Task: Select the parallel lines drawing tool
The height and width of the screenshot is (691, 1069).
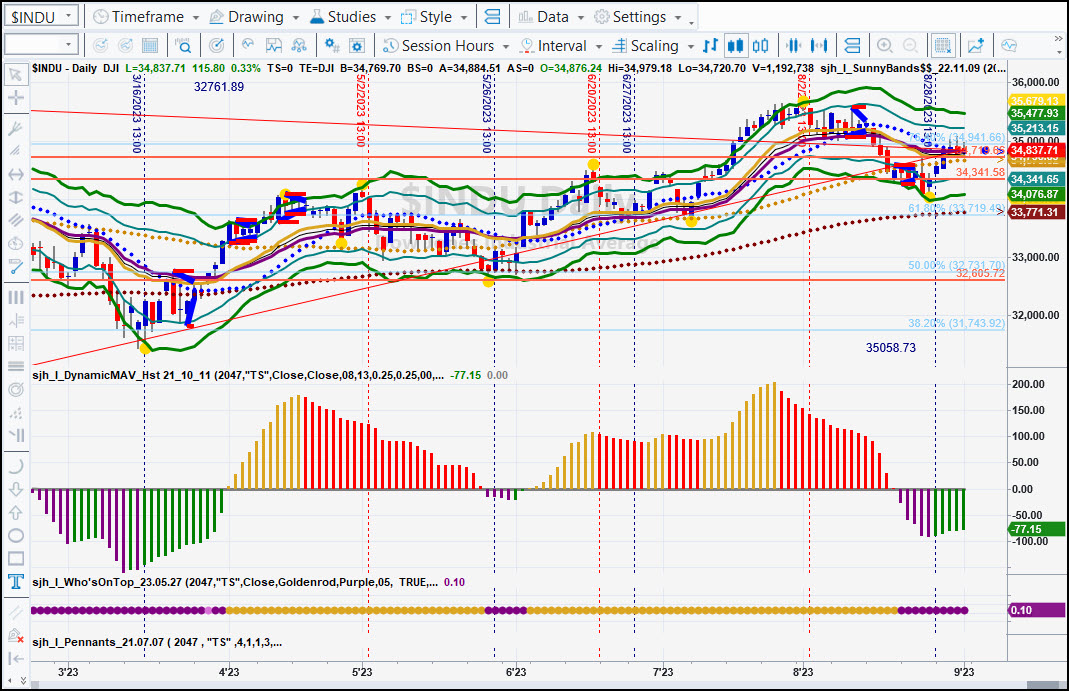Action: pyautogui.click(x=15, y=220)
